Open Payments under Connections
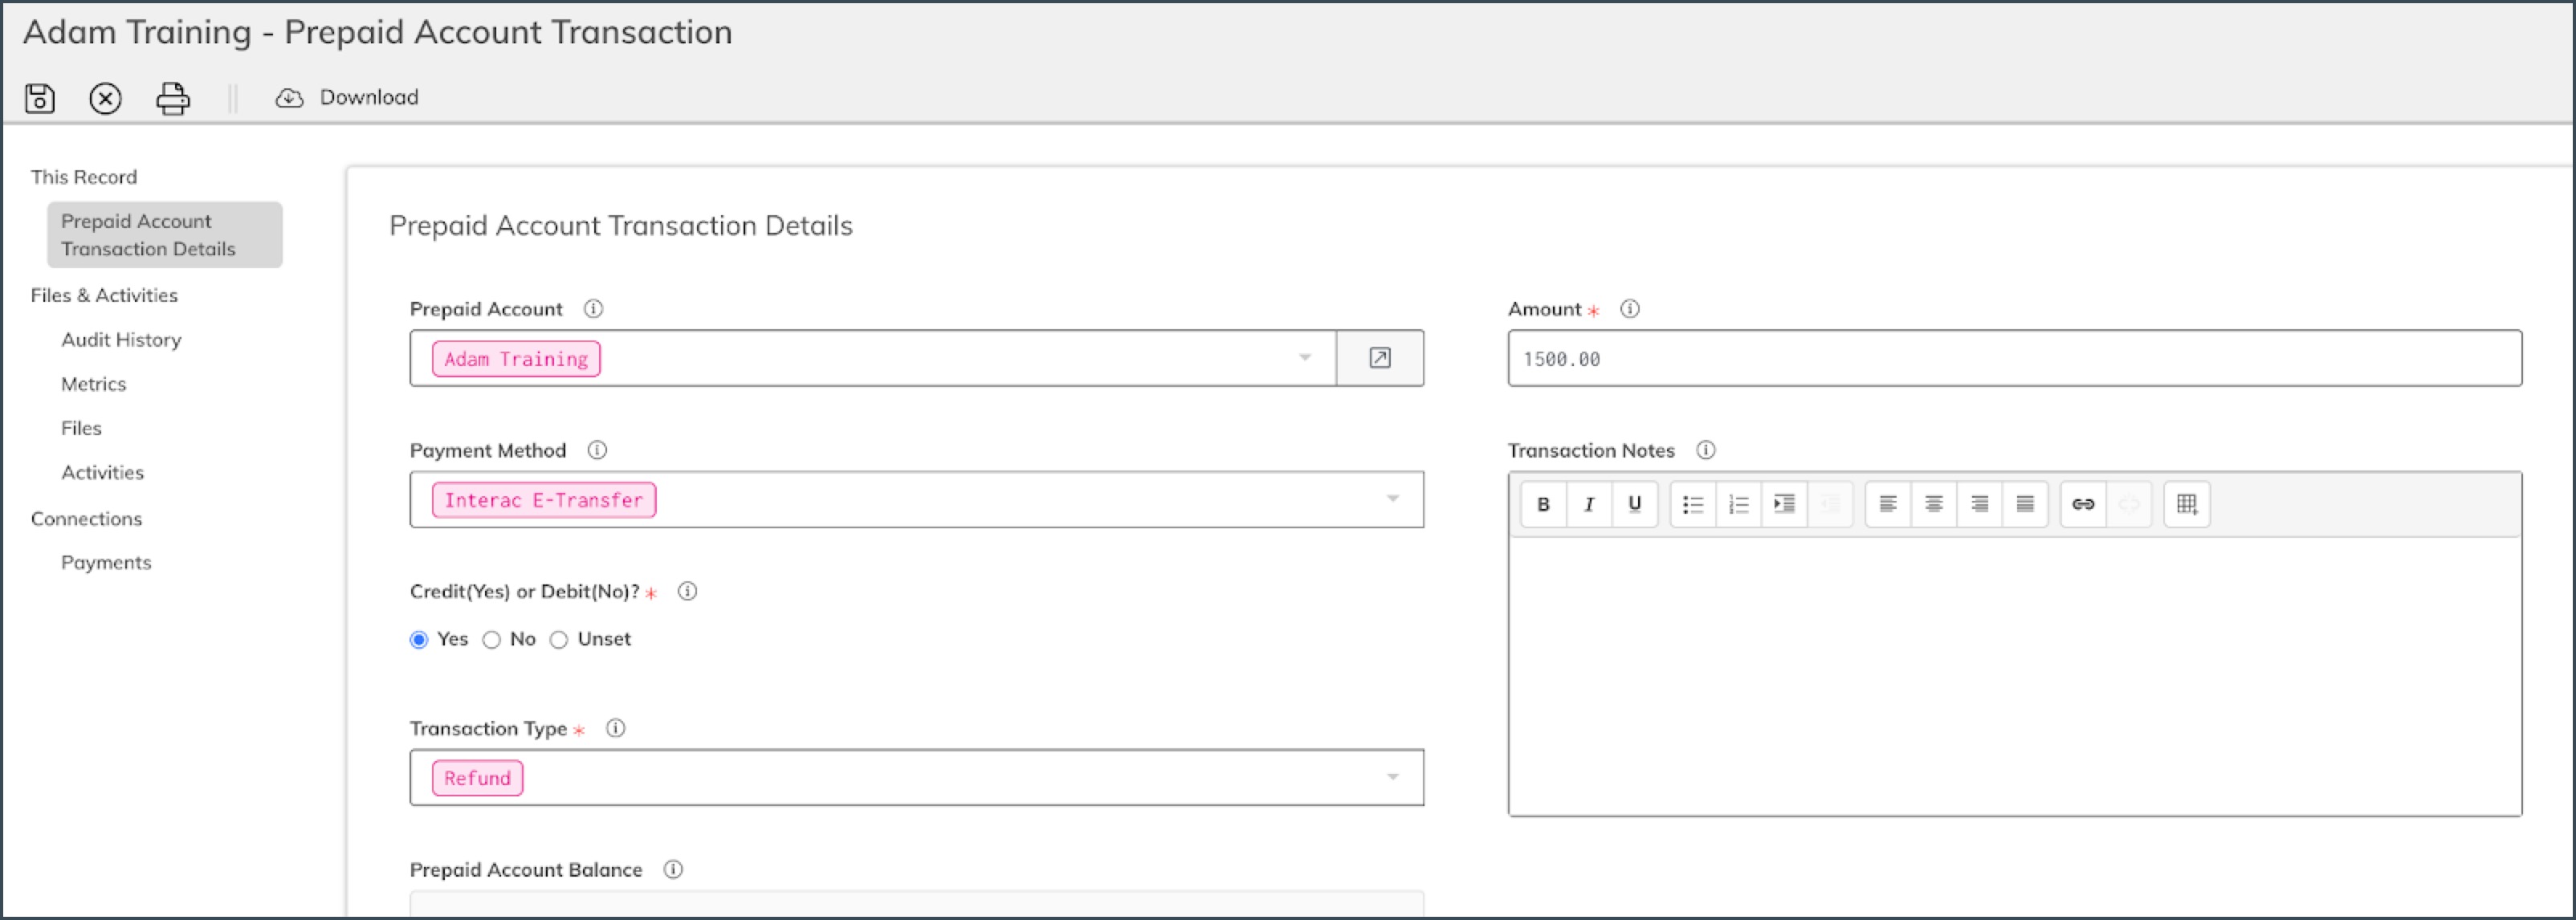Image resolution: width=2576 pixels, height=920 pixels. tap(106, 562)
